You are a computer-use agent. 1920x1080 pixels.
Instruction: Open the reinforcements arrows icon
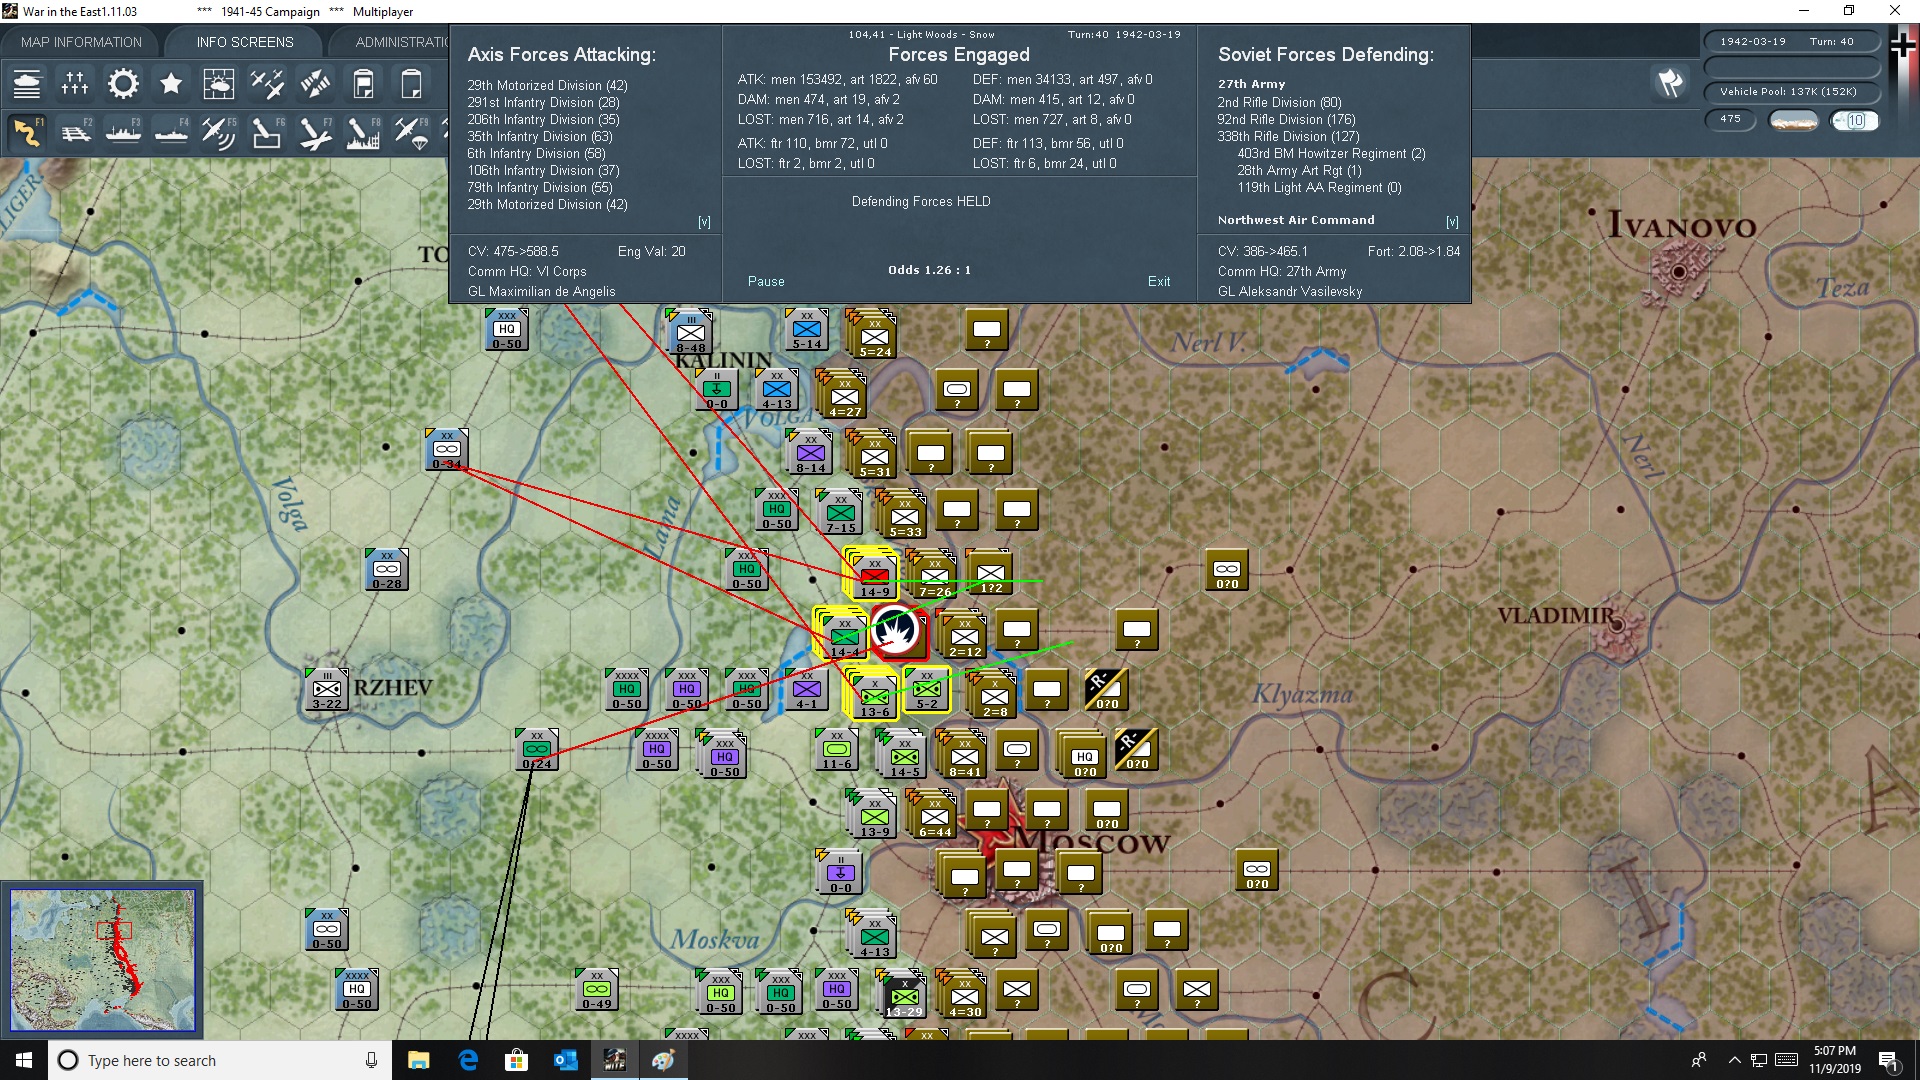[315, 84]
